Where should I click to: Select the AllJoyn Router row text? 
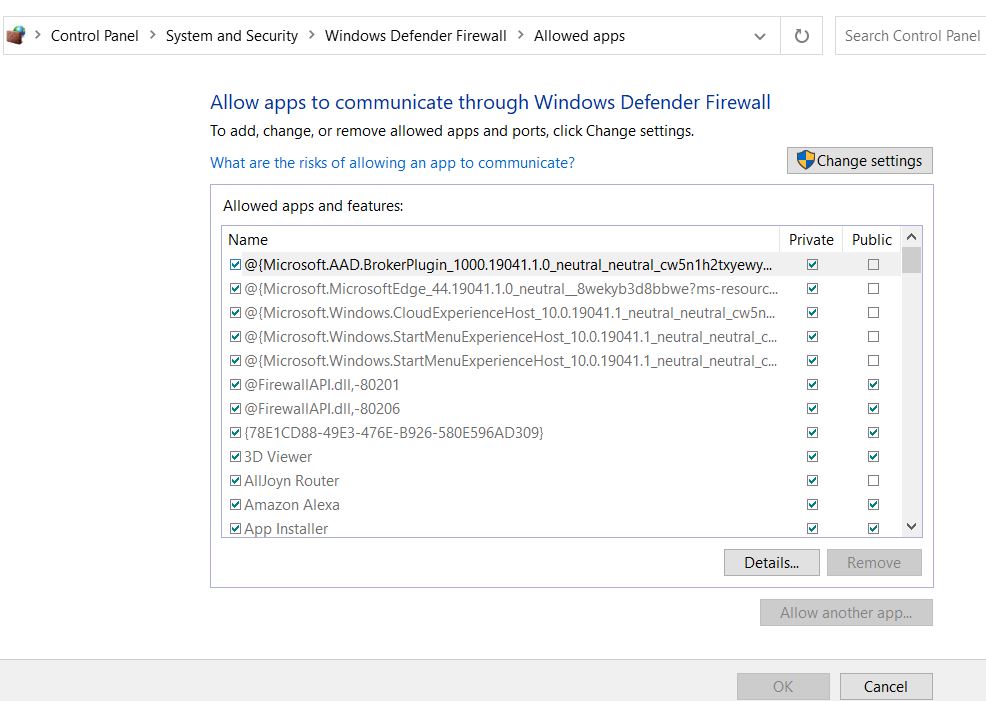[x=291, y=480]
